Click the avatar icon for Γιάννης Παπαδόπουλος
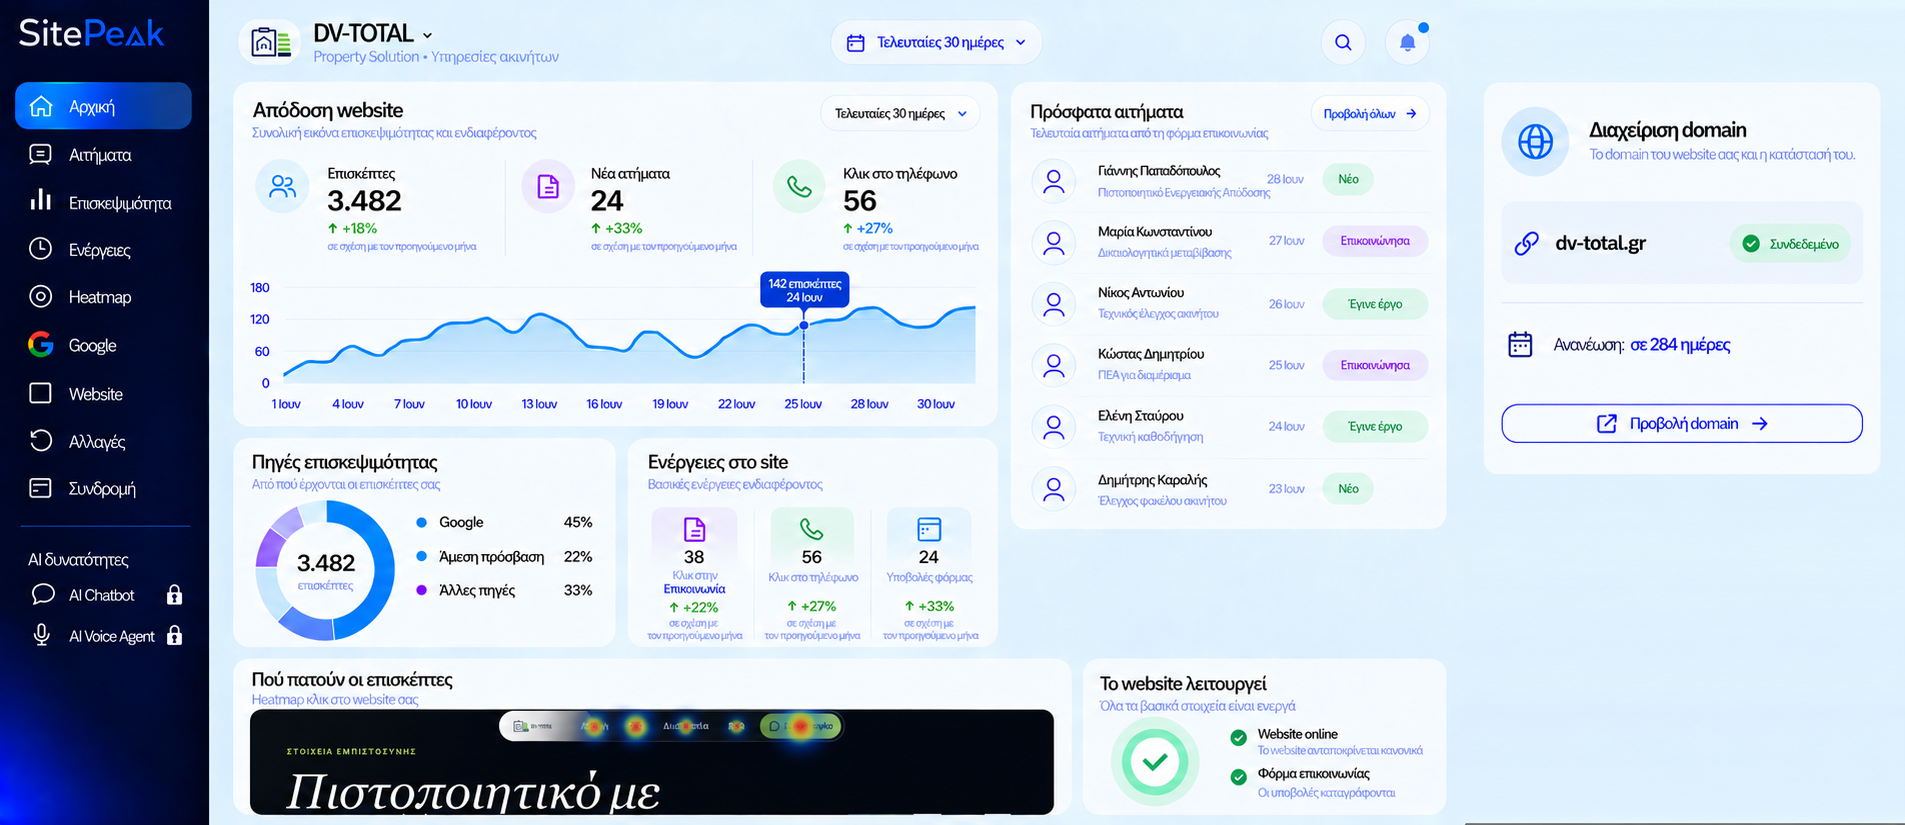 1053,181
